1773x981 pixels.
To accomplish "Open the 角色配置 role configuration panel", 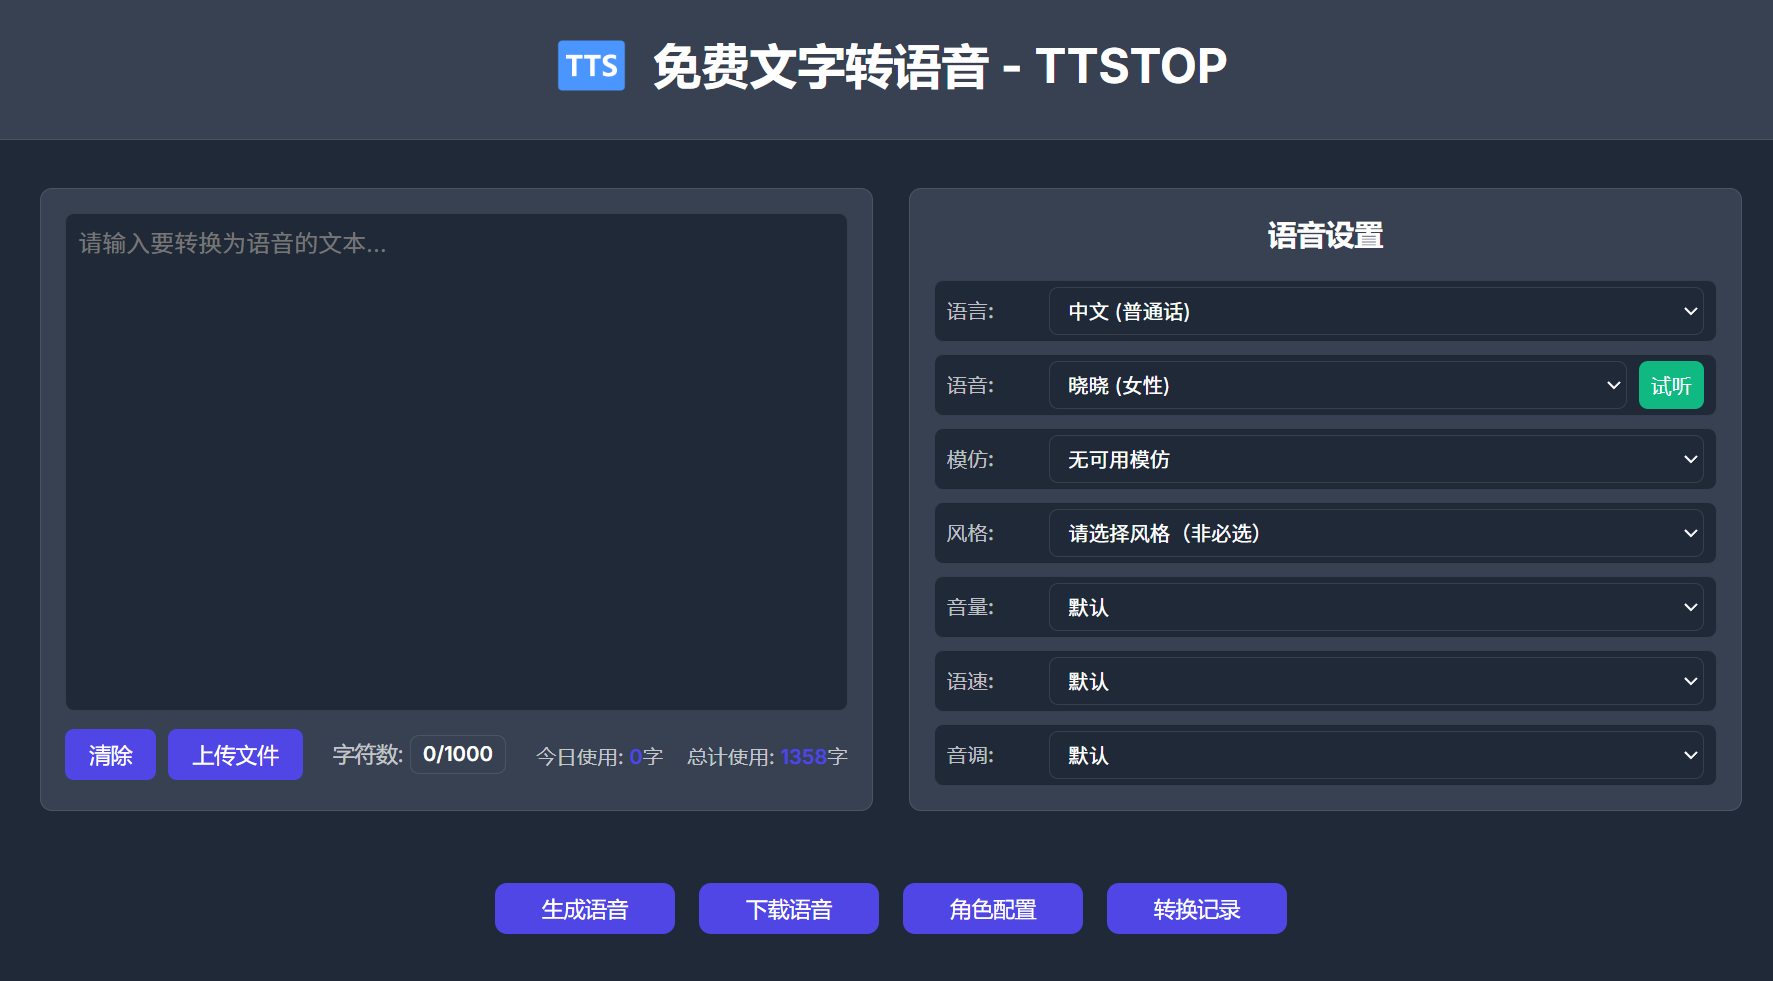I will point(992,908).
